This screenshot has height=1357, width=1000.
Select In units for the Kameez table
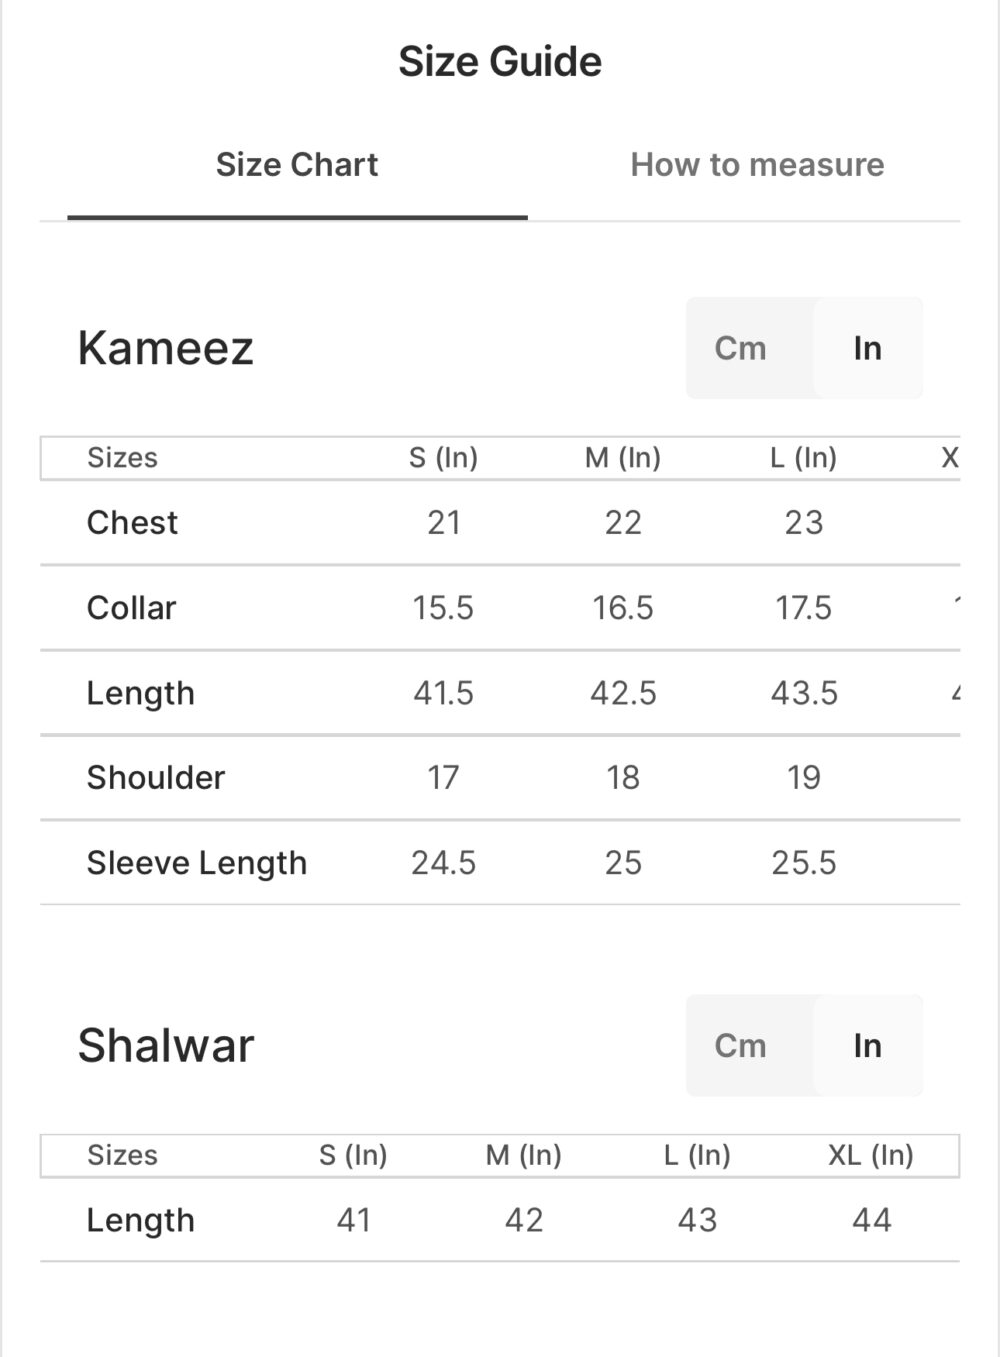(867, 348)
